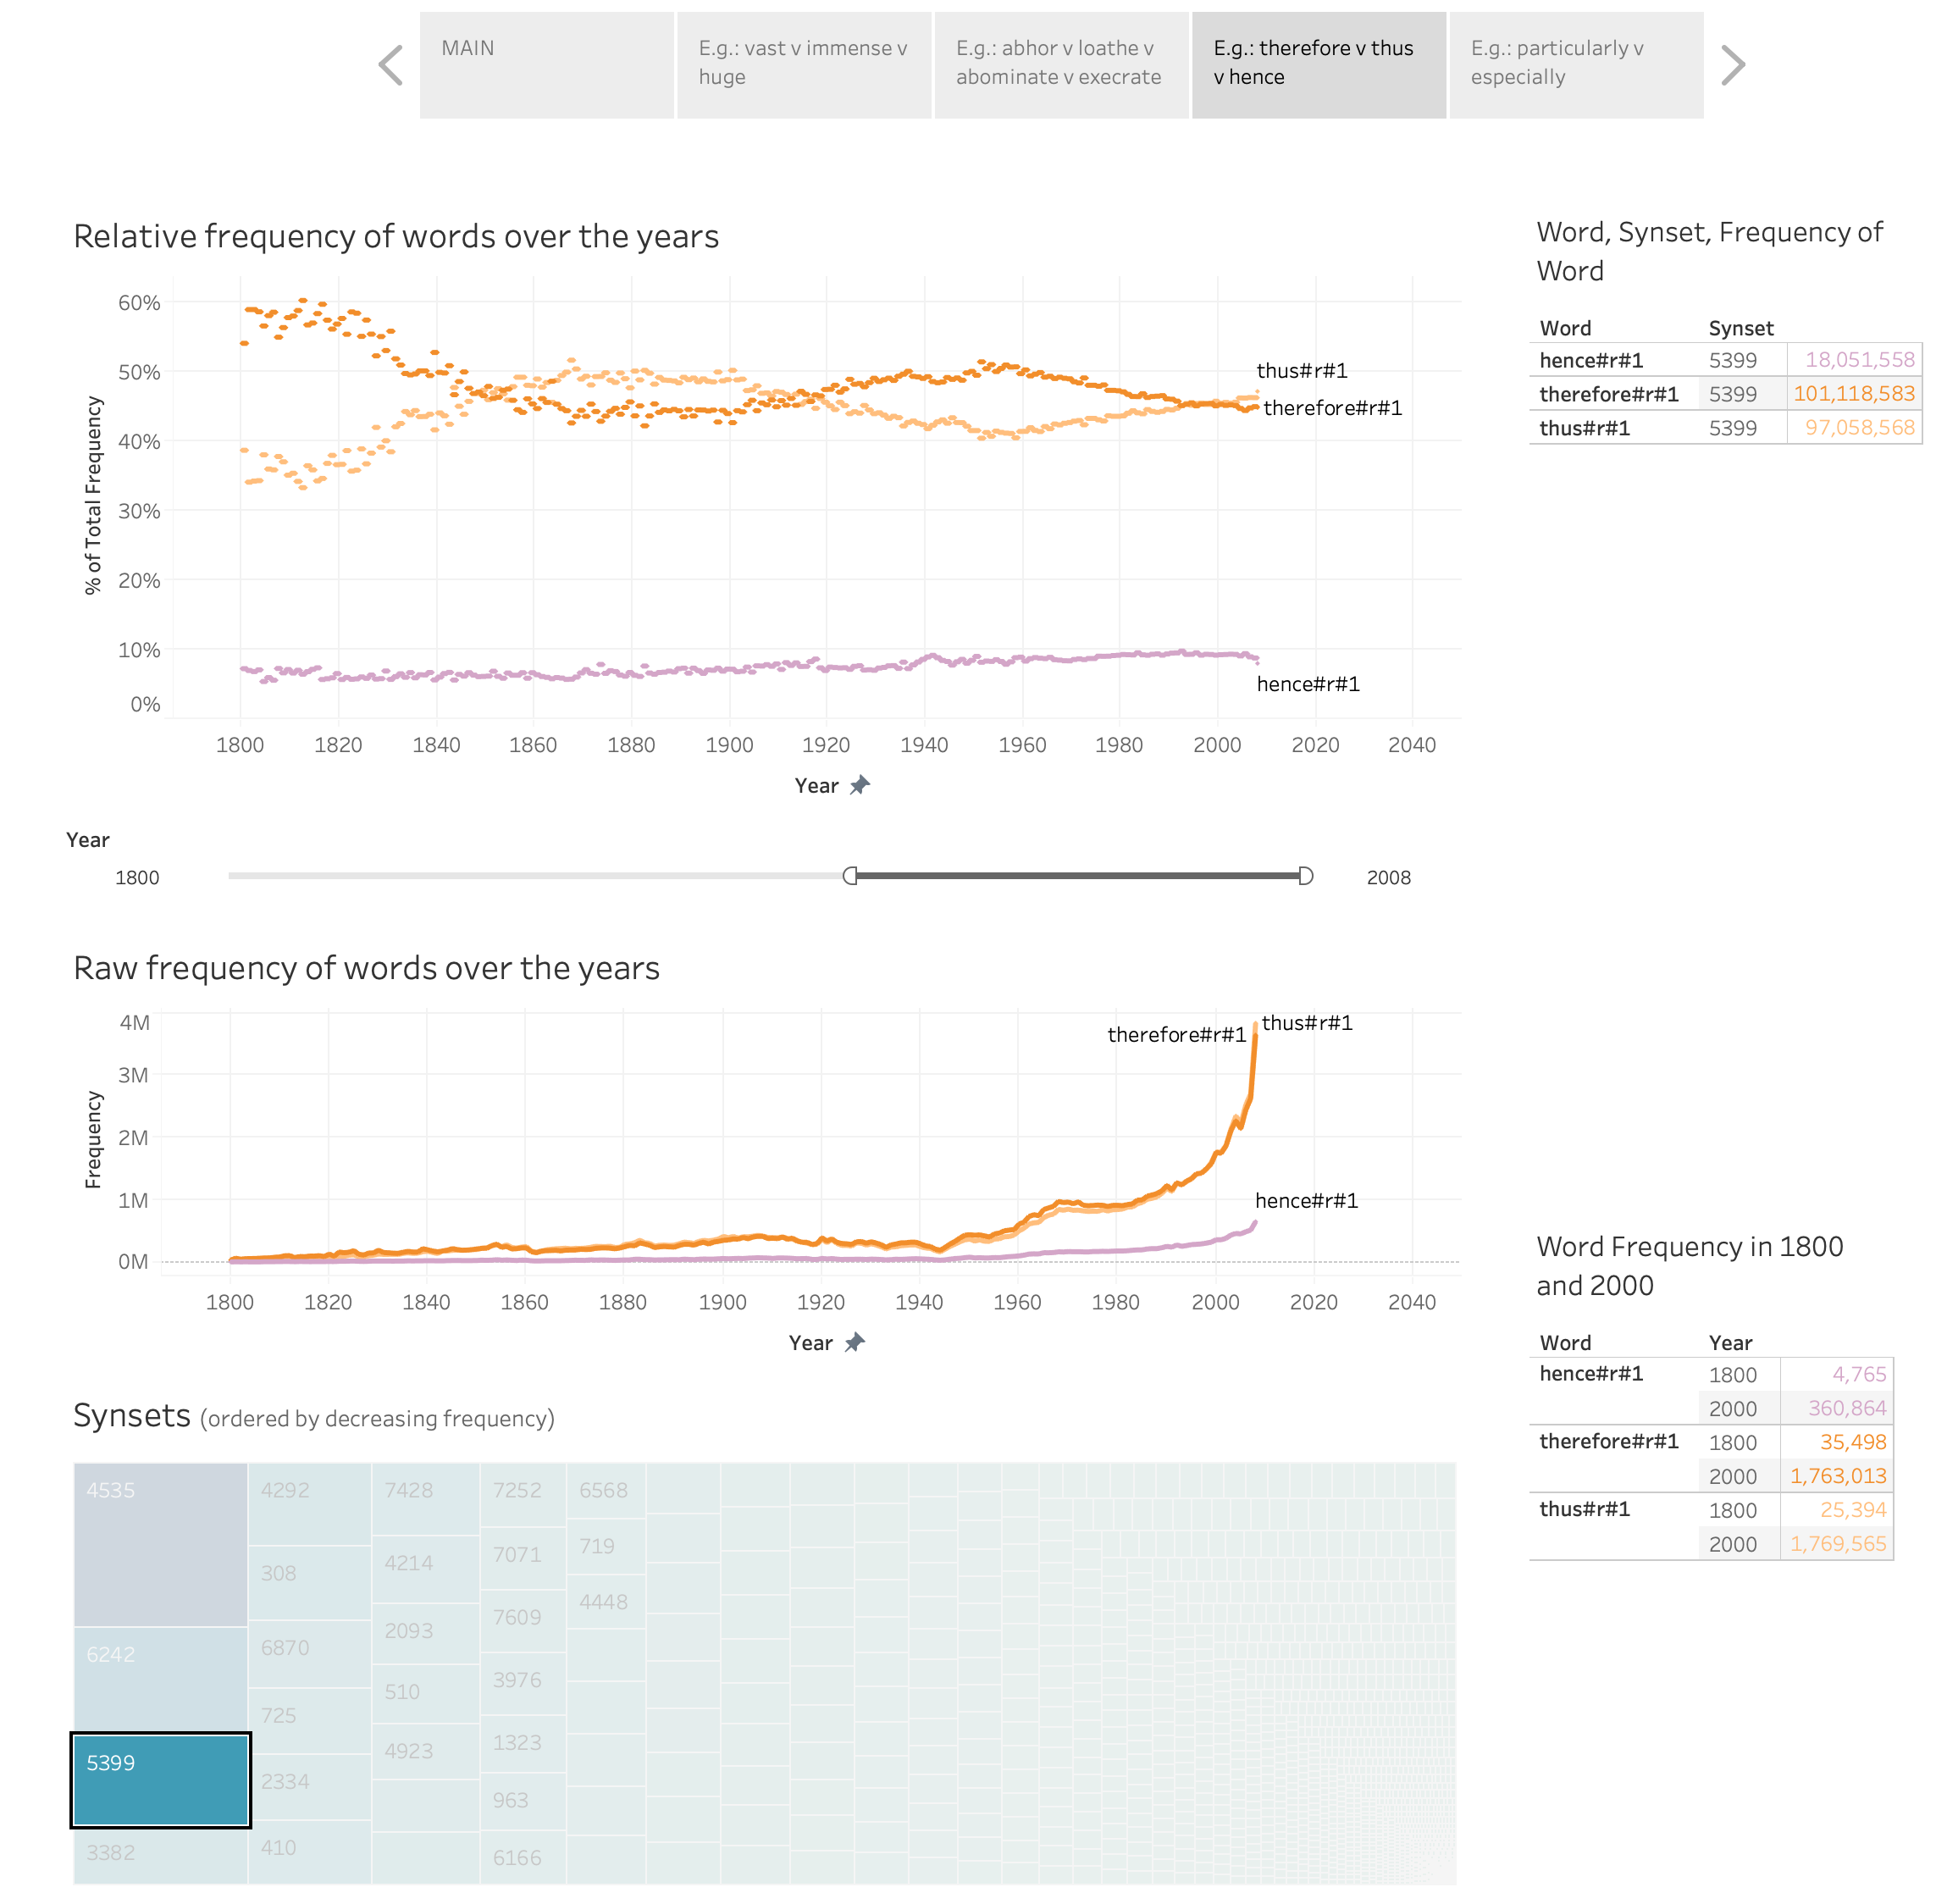The image size is (1936, 1904).
Task: Click the pin icon beside raw chart Year
Action: (x=854, y=1343)
